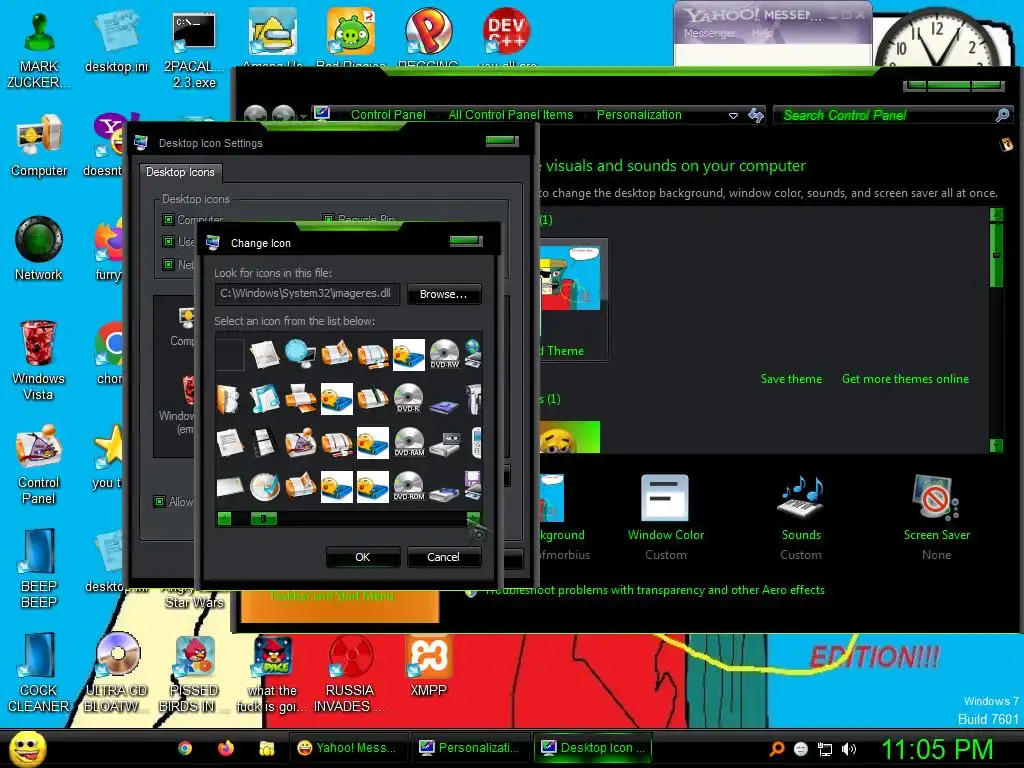Choose the filmstrip video icon

tap(264, 443)
